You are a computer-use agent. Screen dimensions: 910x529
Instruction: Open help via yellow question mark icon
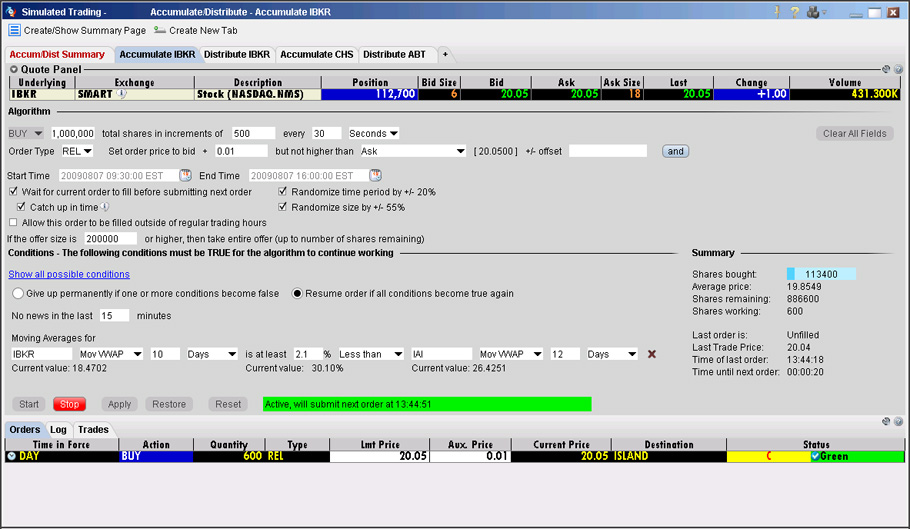tap(795, 12)
